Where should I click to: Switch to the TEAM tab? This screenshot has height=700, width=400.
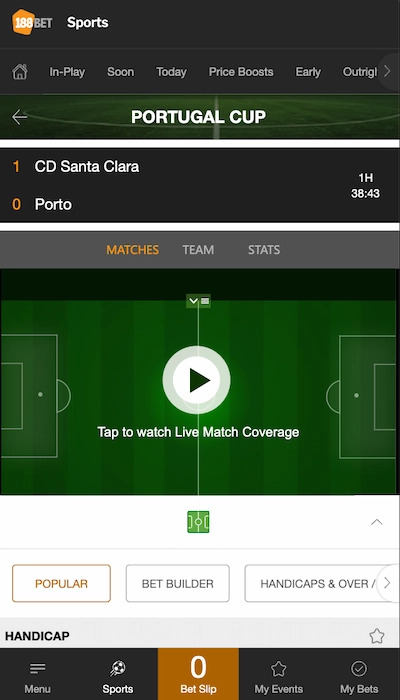click(198, 250)
